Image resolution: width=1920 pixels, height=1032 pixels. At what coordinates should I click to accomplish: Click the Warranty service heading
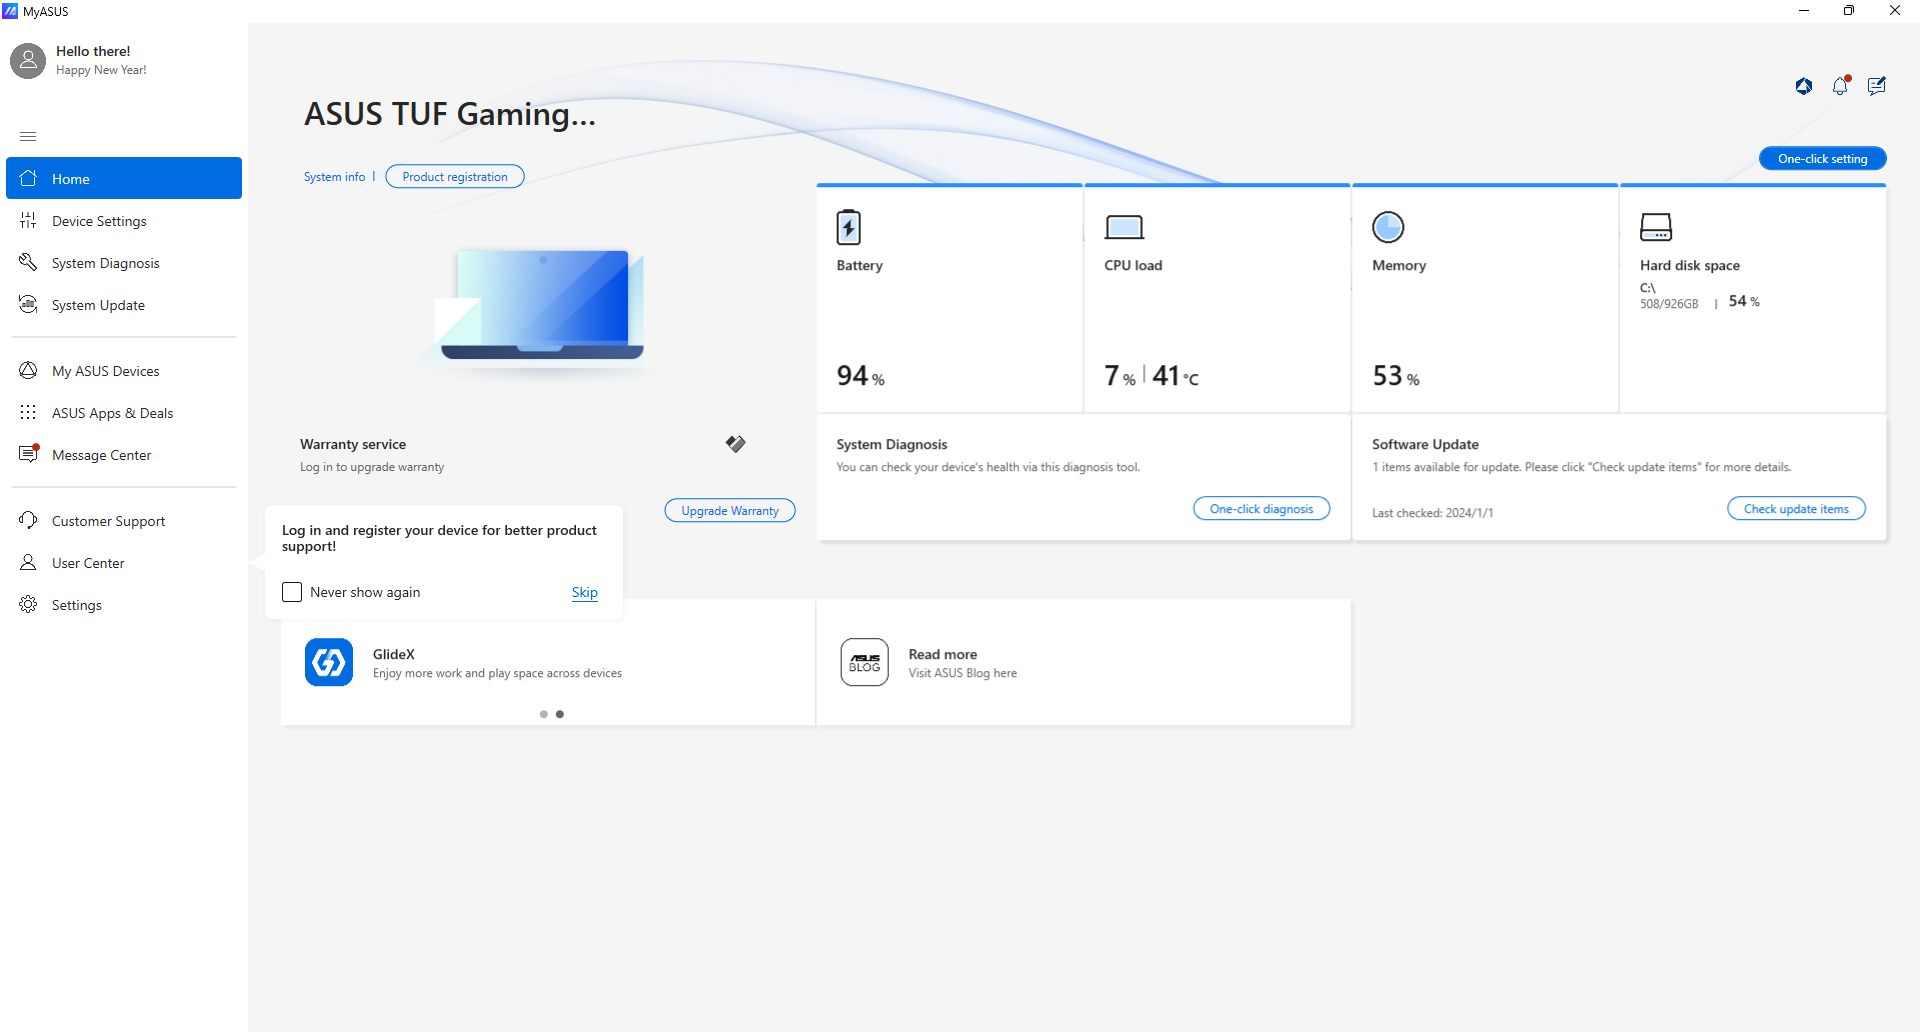[353, 444]
